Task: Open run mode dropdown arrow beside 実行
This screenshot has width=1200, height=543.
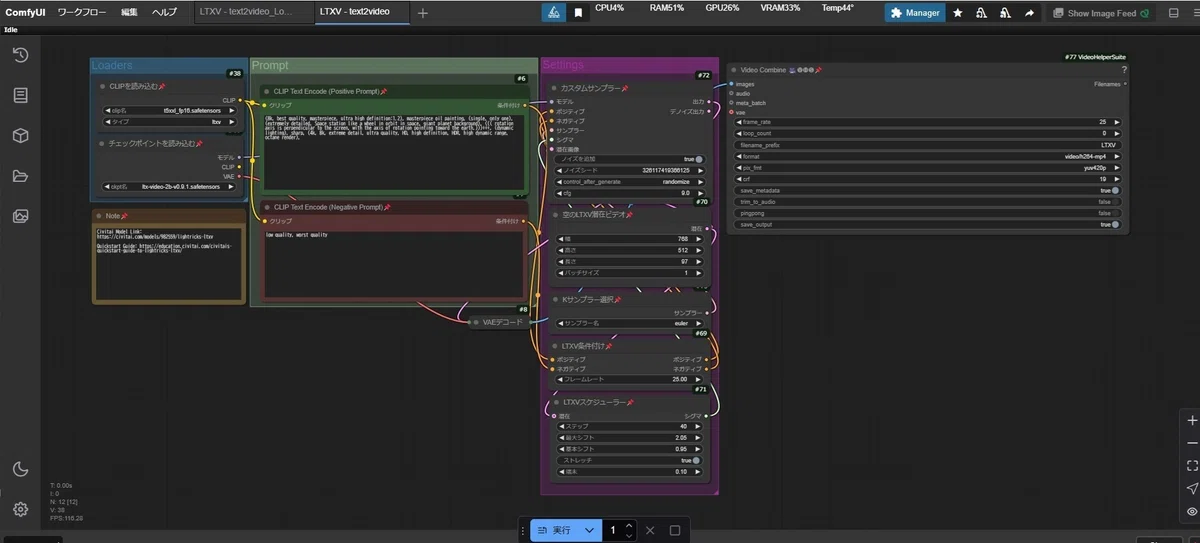Action: pos(590,530)
